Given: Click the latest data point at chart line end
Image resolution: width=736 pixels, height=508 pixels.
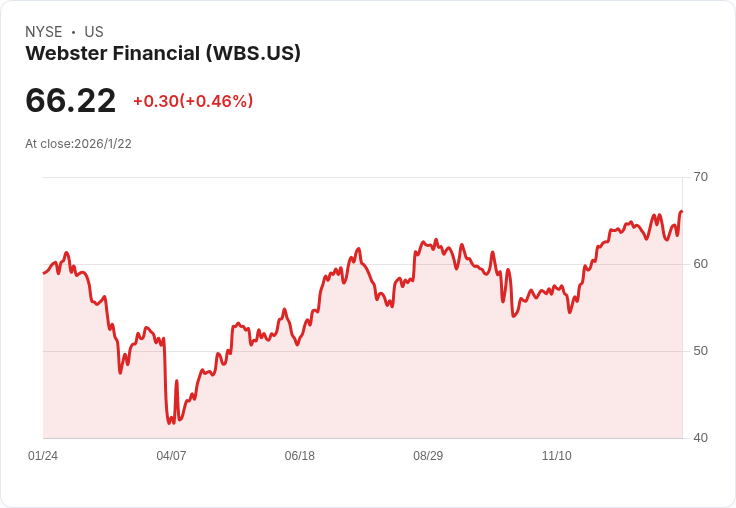Looking at the screenshot, I should click(682, 212).
